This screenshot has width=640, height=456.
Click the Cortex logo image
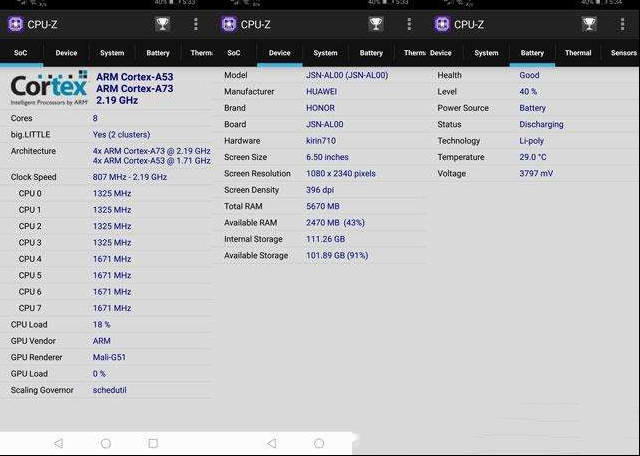[49, 88]
